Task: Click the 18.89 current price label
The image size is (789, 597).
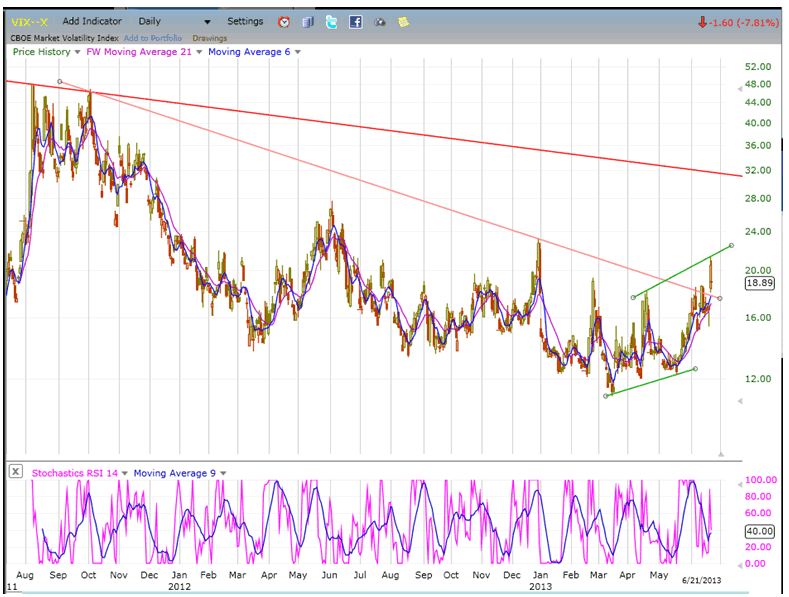Action: [762, 283]
